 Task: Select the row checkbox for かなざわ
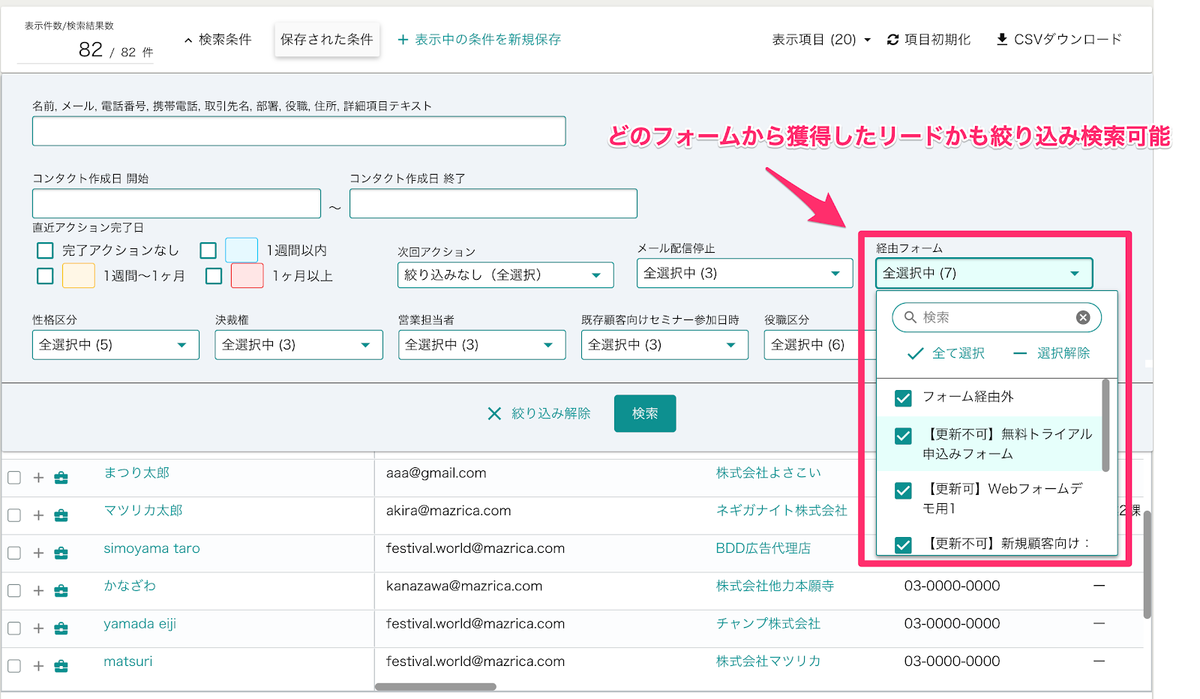14,591
